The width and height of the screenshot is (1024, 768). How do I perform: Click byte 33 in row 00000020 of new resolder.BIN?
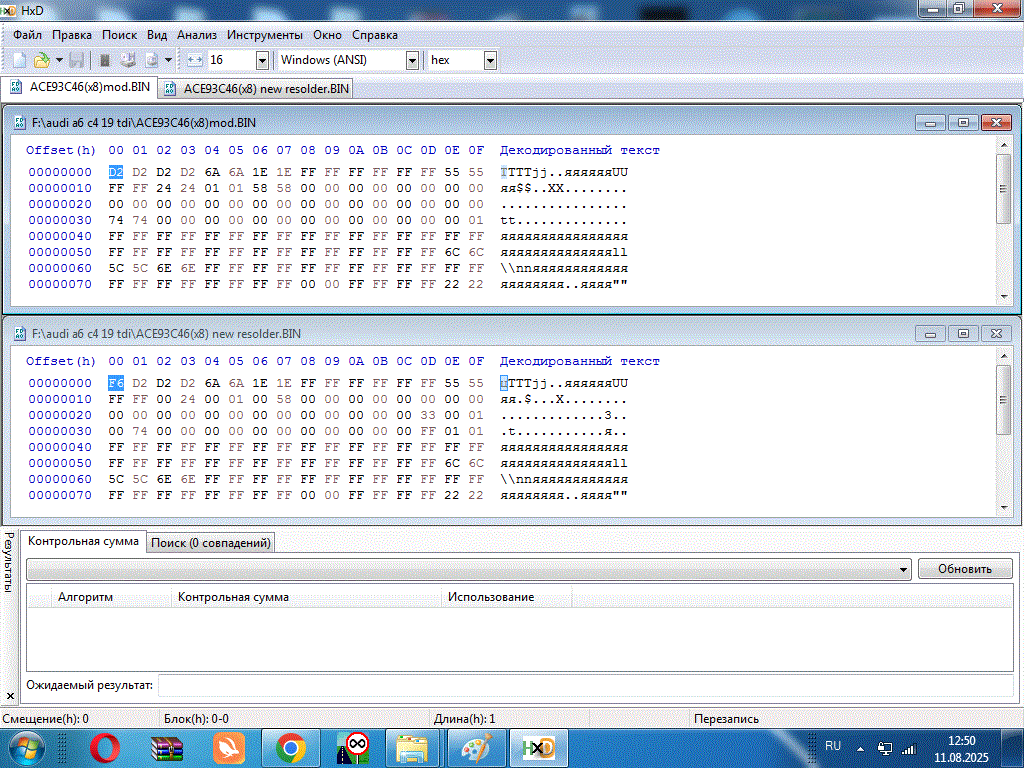[428, 415]
